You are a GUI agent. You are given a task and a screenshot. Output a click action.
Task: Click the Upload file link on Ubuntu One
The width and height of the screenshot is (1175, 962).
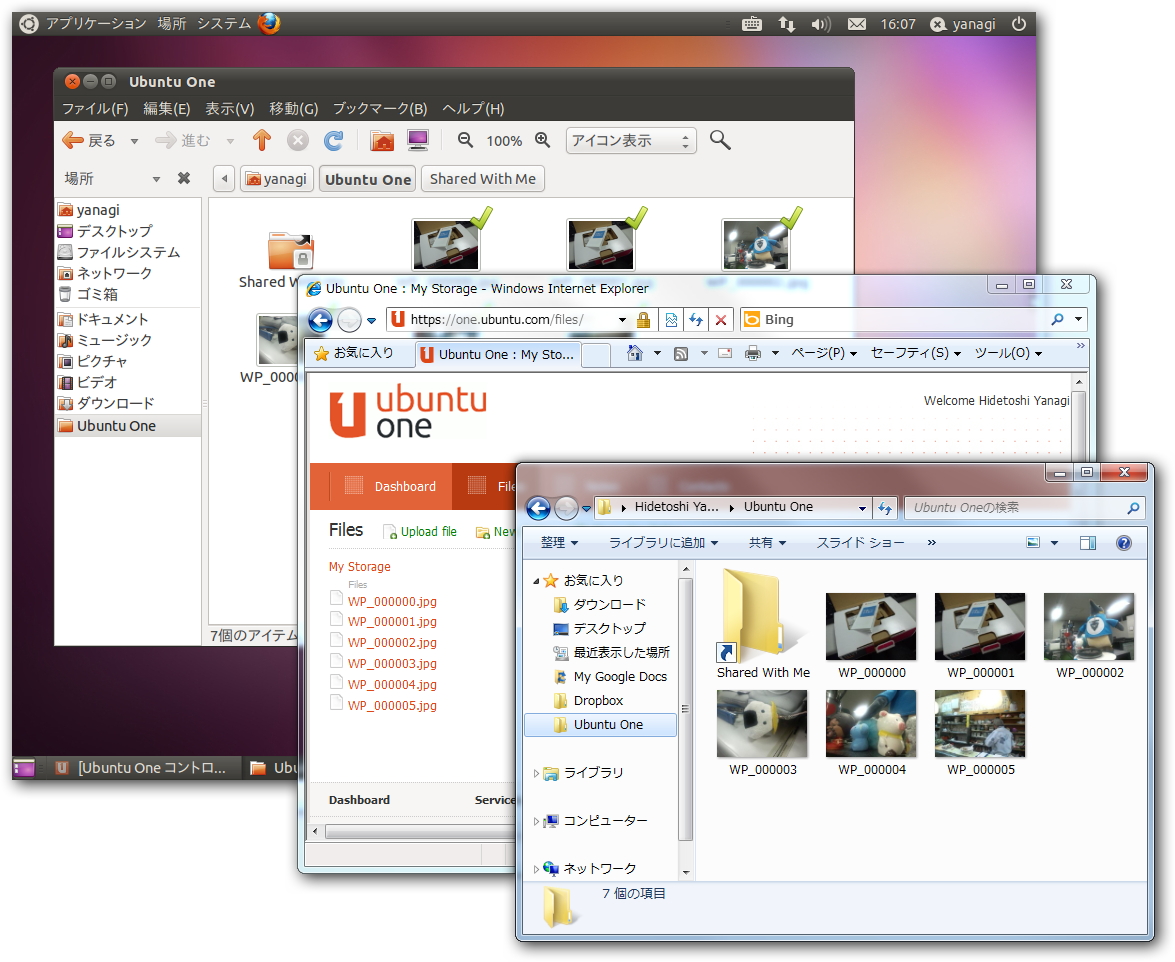tap(428, 531)
